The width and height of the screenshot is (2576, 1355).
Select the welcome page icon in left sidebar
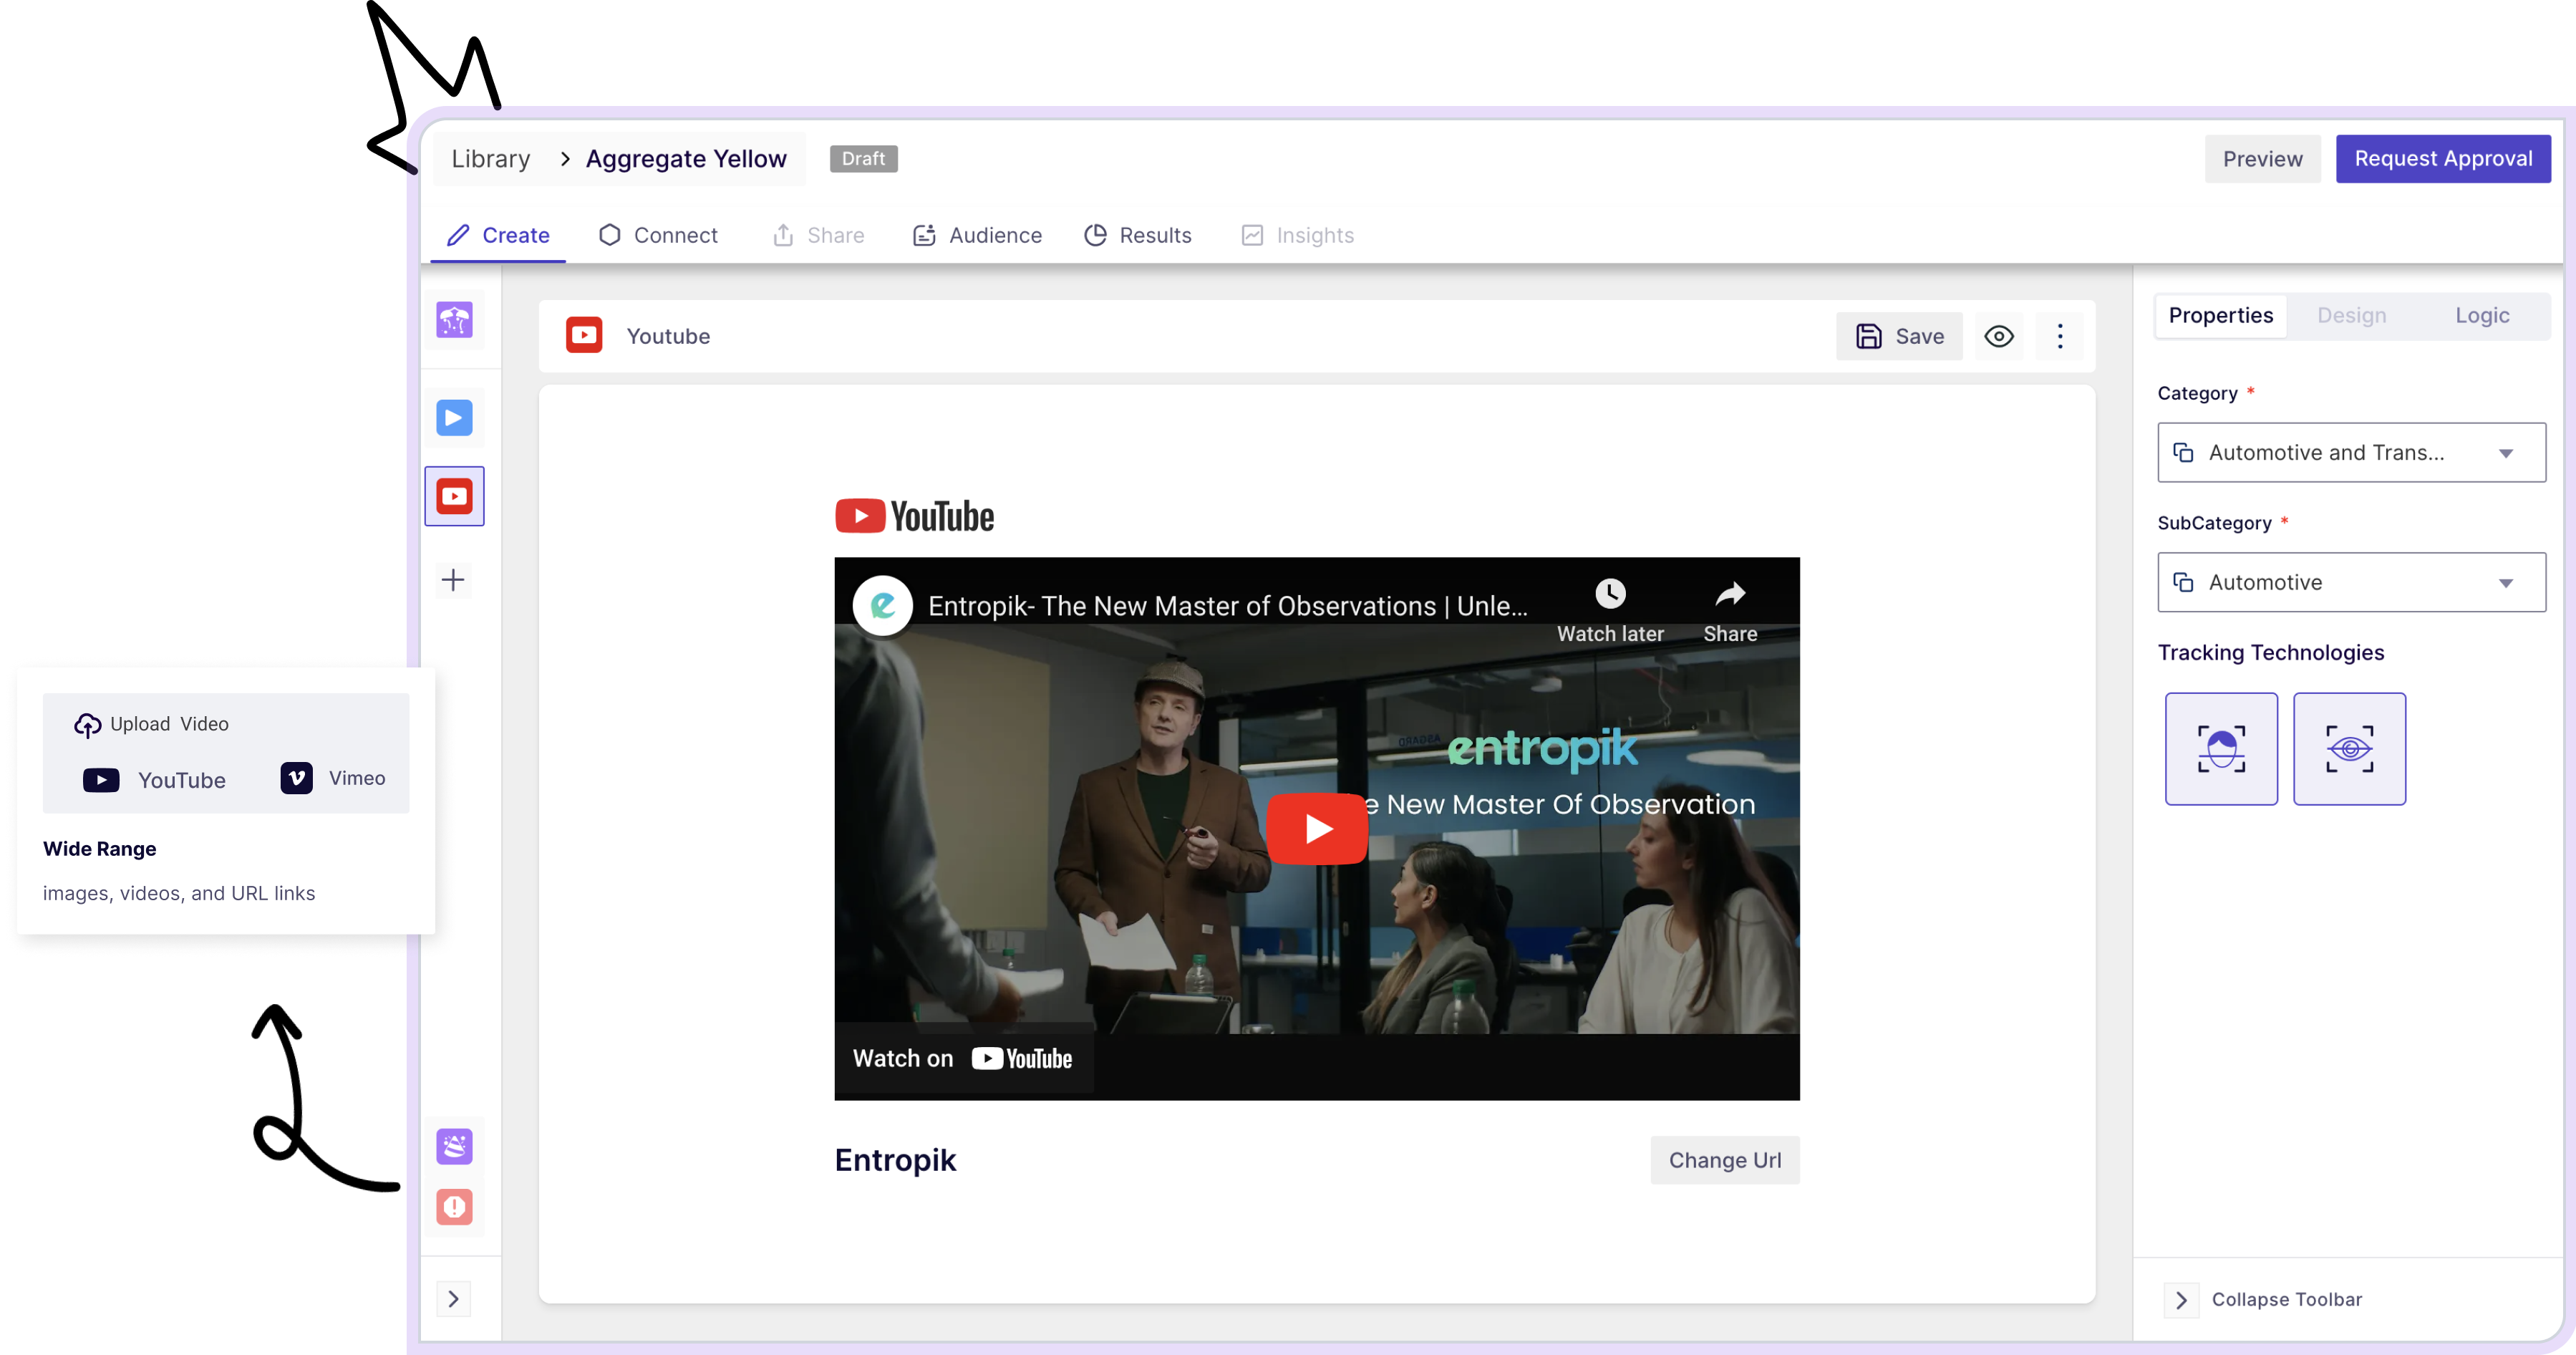(454, 320)
